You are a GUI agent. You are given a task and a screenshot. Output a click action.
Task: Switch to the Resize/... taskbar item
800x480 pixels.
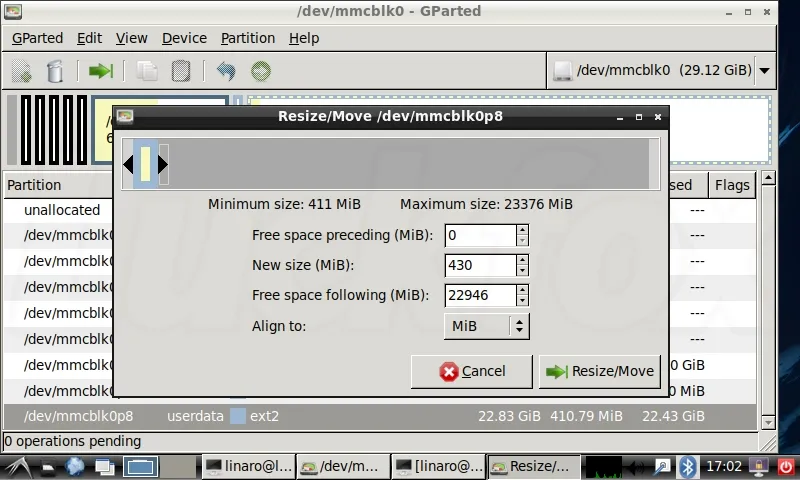pyautogui.click(x=533, y=466)
